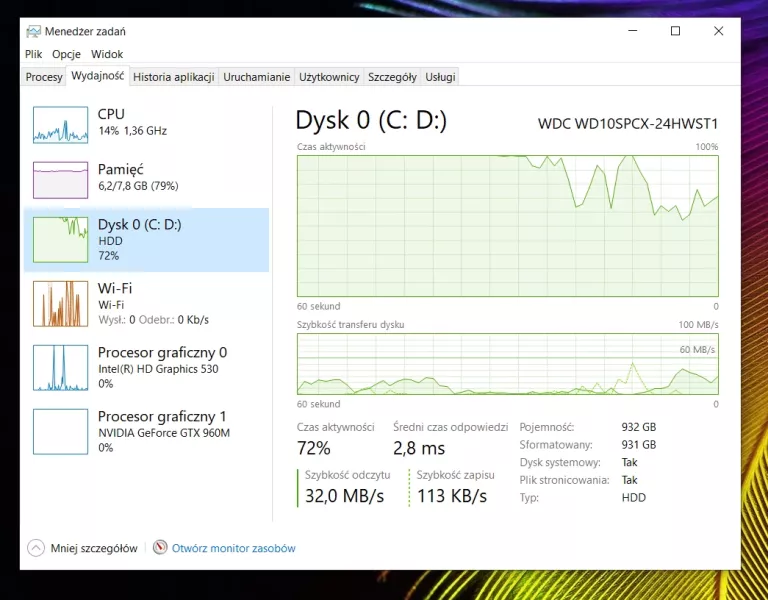This screenshot has width=768, height=600.
Task: Switch to the Usługi tab
Action: coord(440,77)
